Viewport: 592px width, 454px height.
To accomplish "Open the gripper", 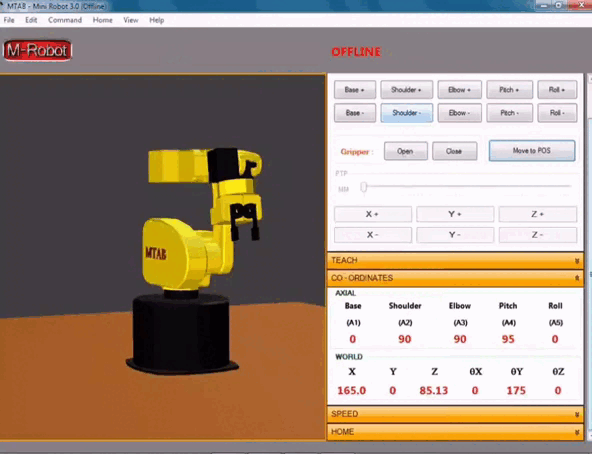I will coord(405,151).
